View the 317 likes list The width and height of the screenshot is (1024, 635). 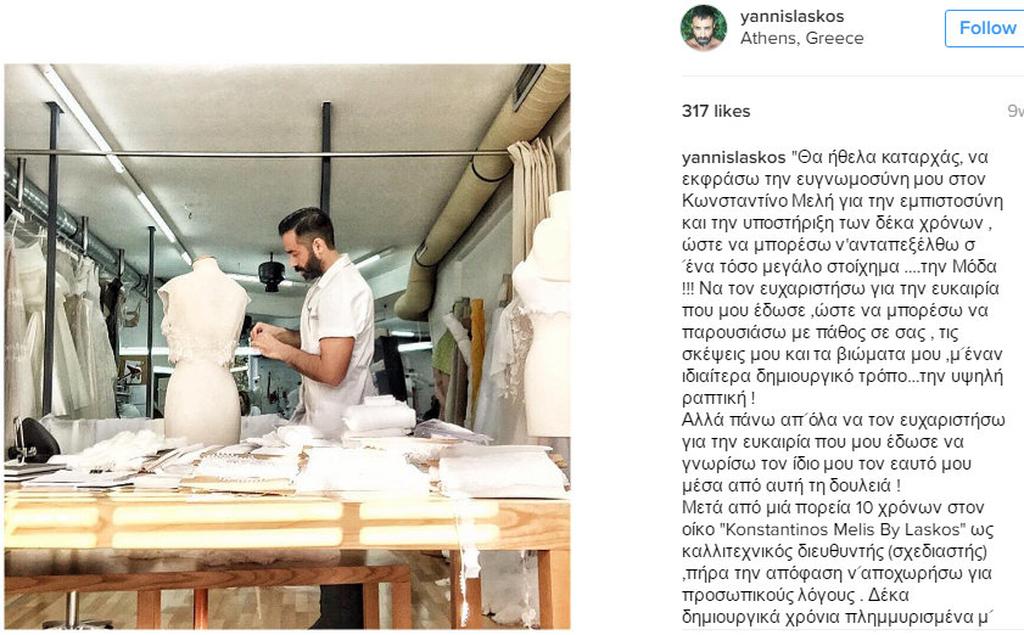(716, 111)
